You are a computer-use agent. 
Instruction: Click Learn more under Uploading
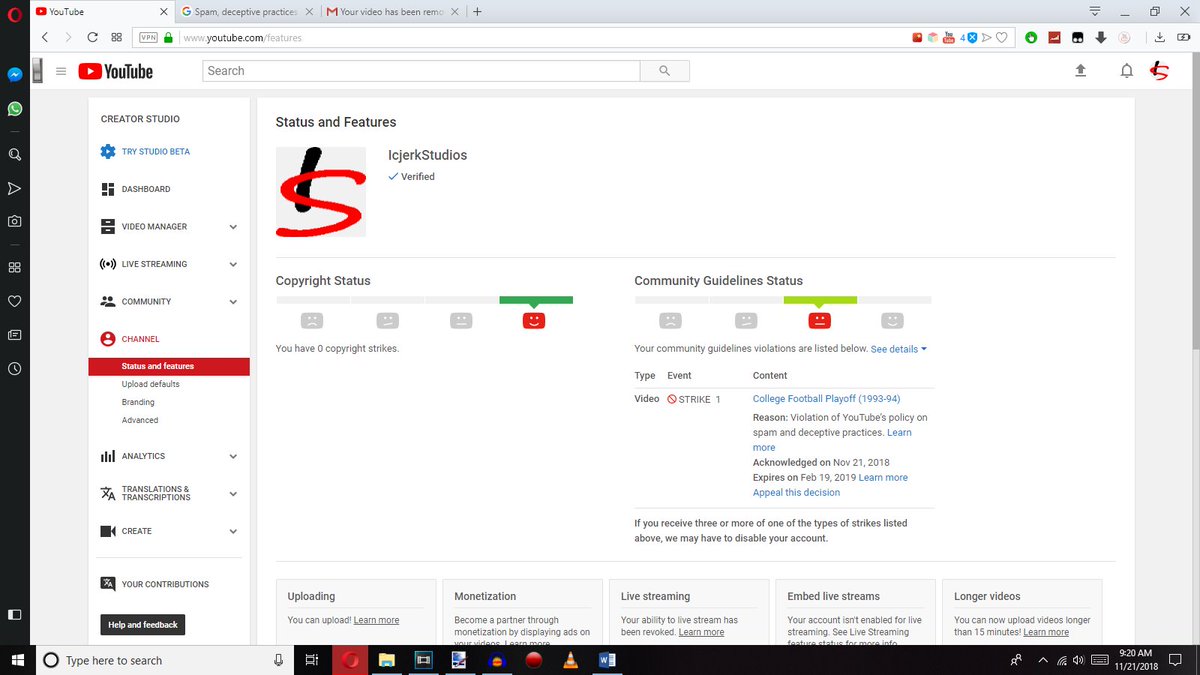tap(376, 620)
